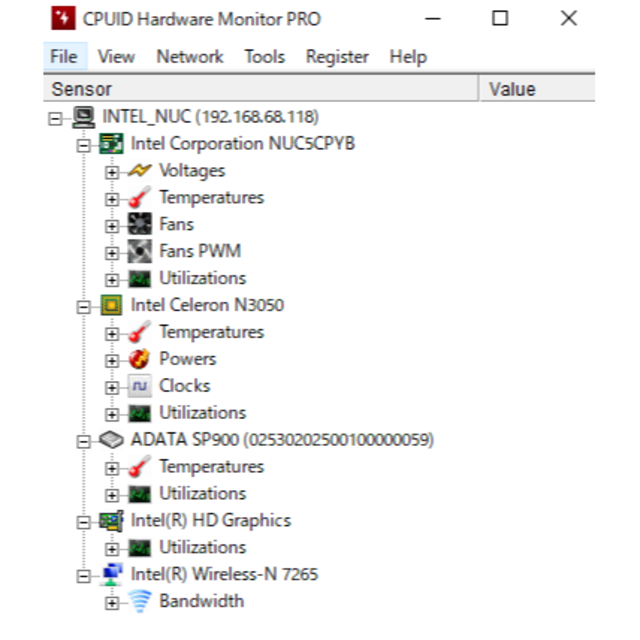Expand Utilizations under Intel Corporation NUC5CPYB

point(111,280)
